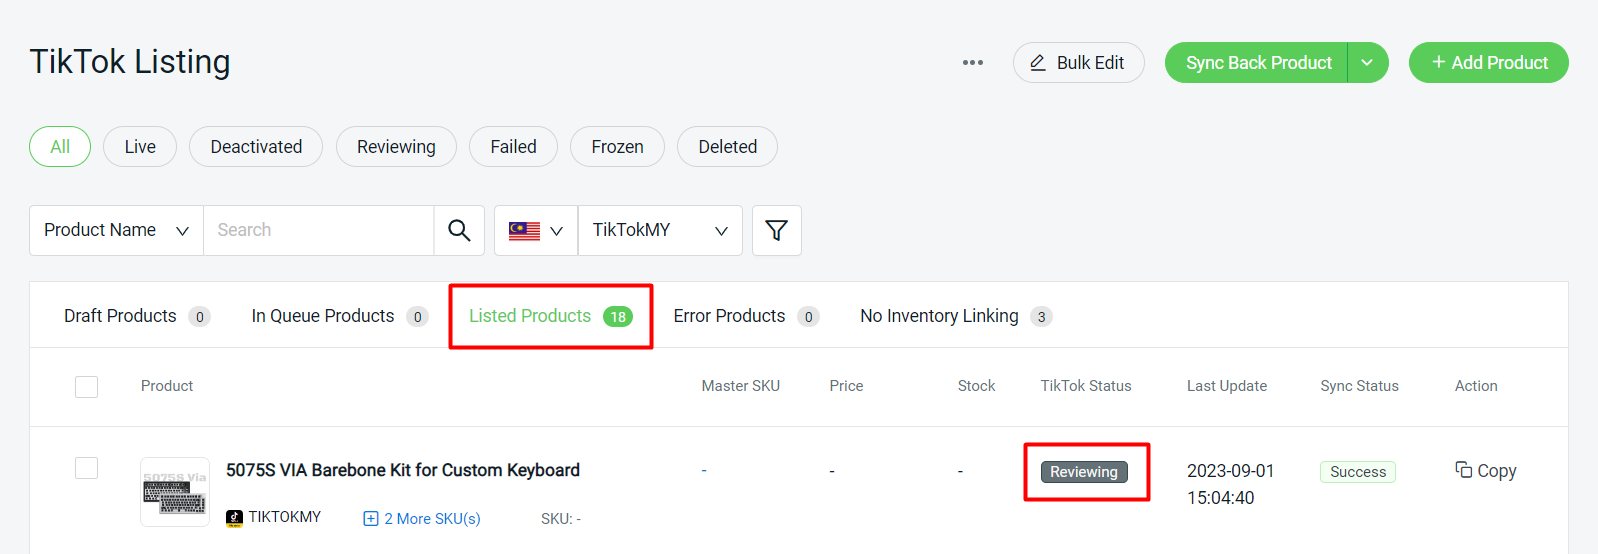
Task: Click the Add Product button
Action: pyautogui.click(x=1488, y=63)
